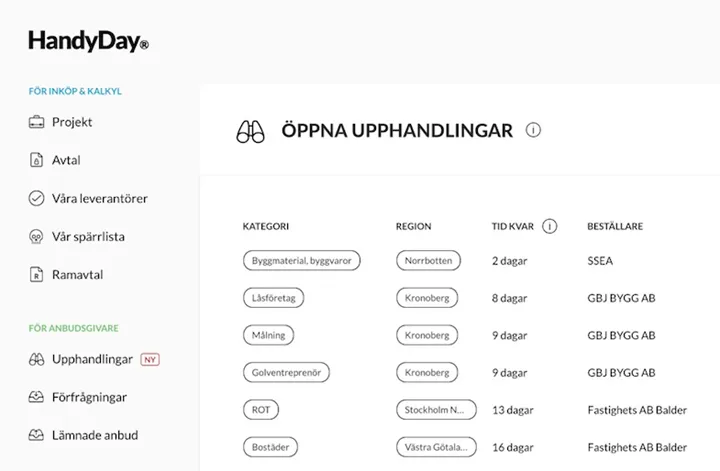Select the Byggmaterial, byggvaror category tag
The image size is (720, 471).
tap(302, 260)
